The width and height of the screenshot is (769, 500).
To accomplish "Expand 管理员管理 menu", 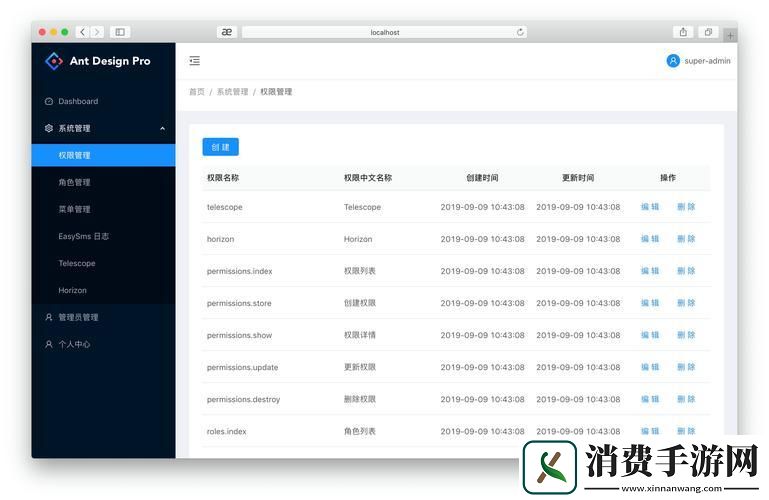I will [103, 317].
